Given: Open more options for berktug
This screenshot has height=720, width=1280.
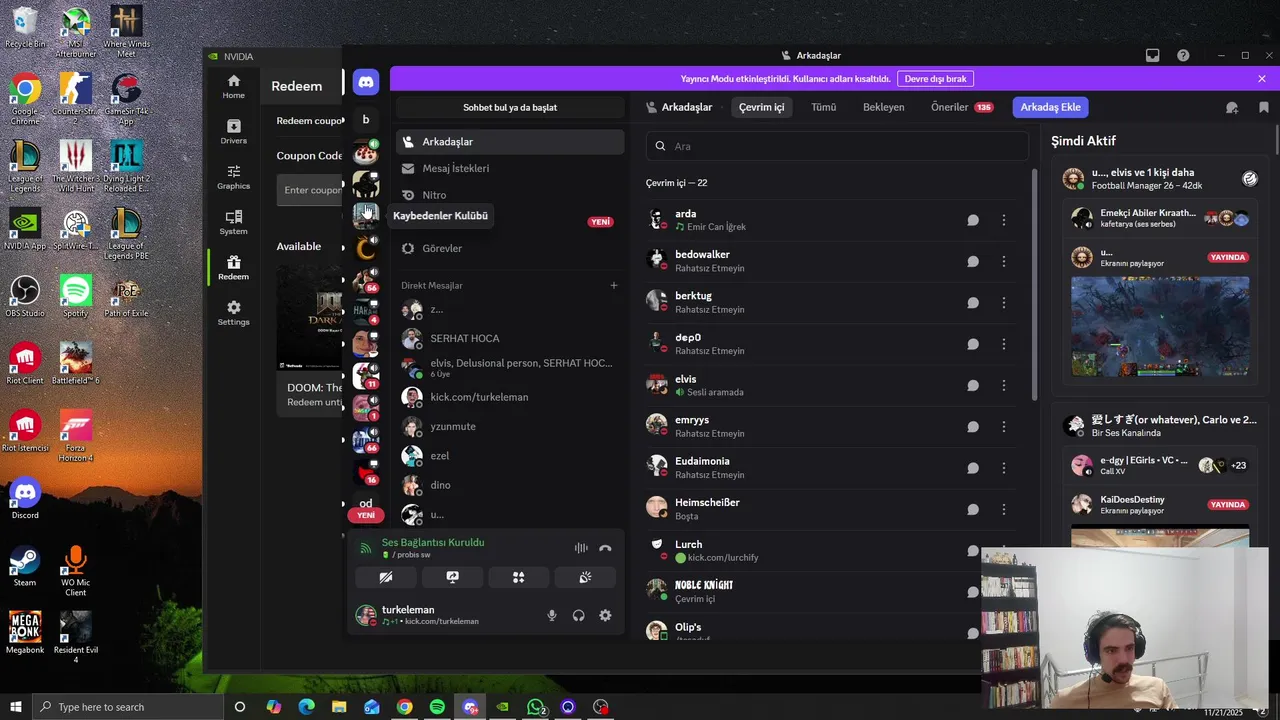Looking at the screenshot, I should pyautogui.click(x=1004, y=303).
